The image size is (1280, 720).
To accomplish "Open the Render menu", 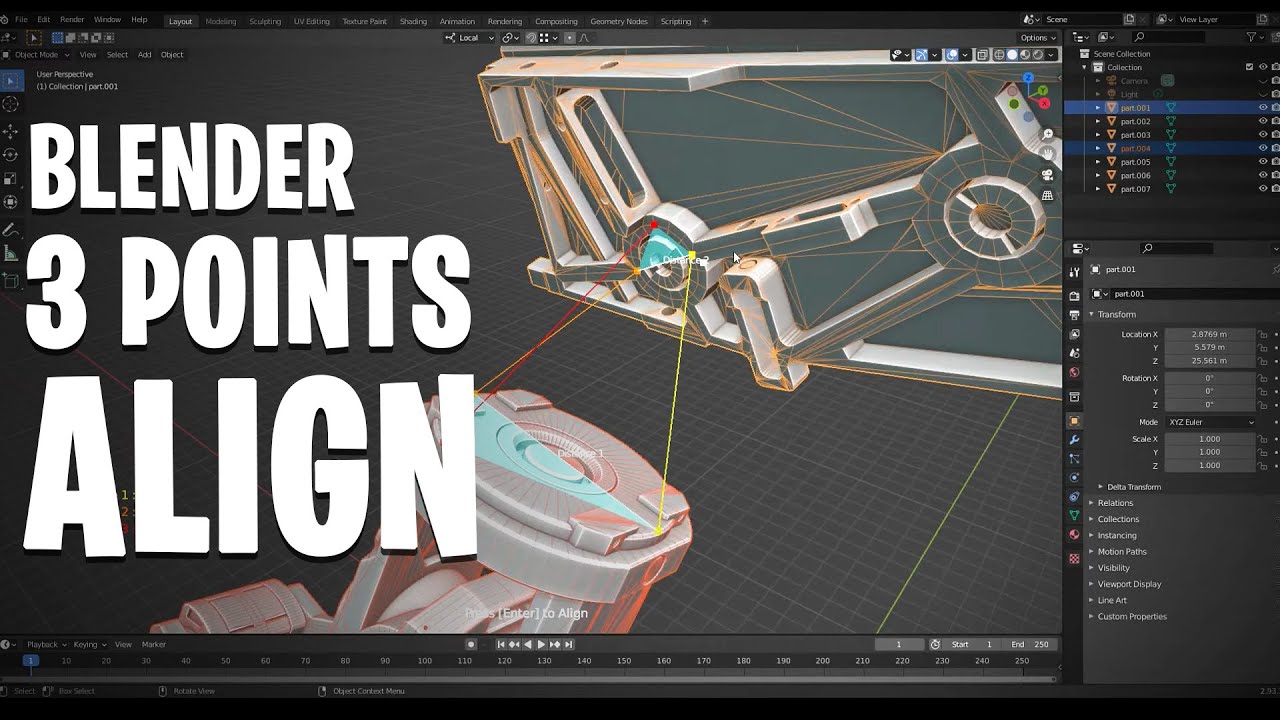I will tap(72, 20).
